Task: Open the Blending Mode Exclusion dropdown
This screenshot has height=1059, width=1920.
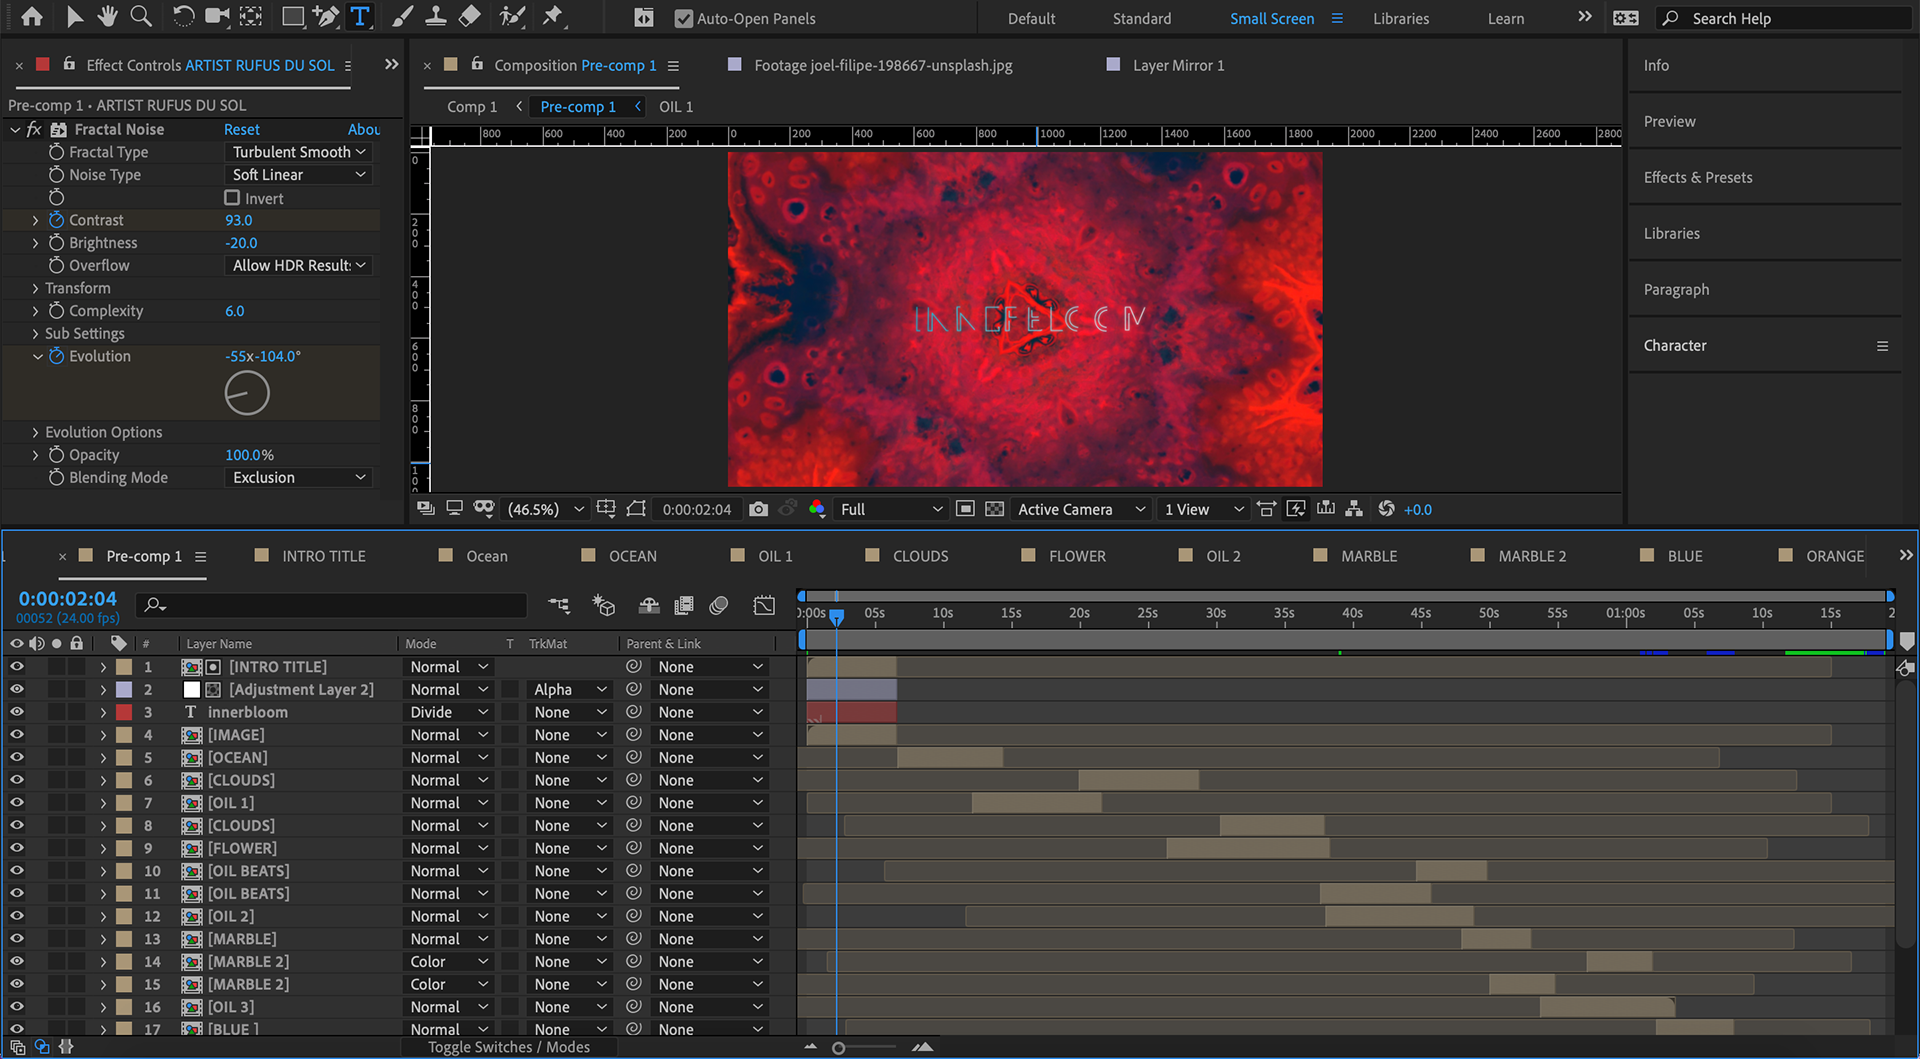Action: 299,478
